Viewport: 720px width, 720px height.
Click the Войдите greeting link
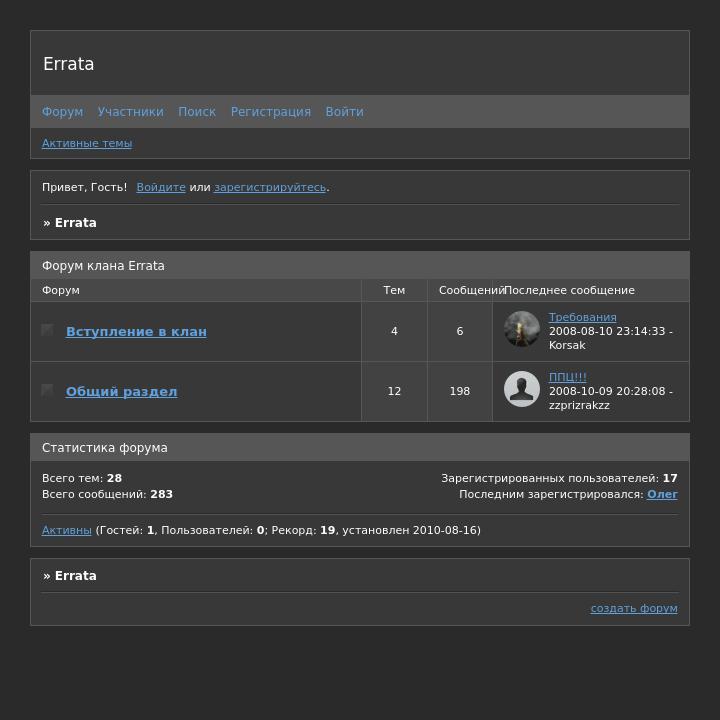tap(161, 187)
